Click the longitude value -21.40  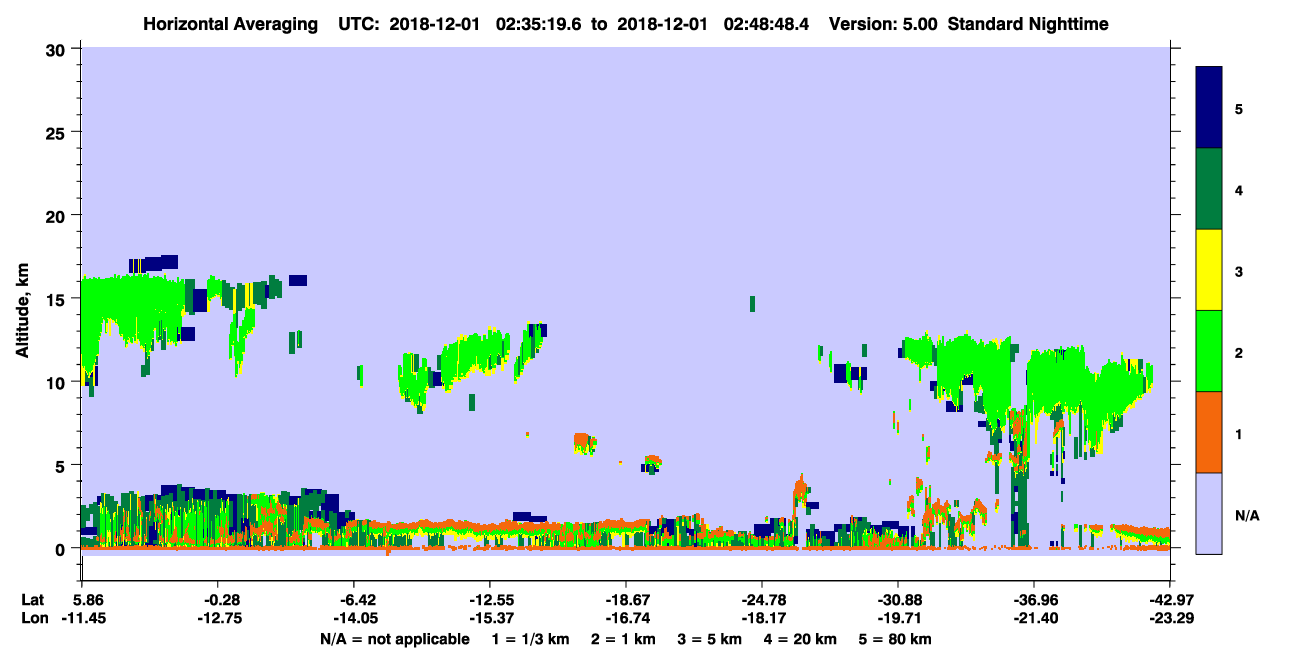1033,618
